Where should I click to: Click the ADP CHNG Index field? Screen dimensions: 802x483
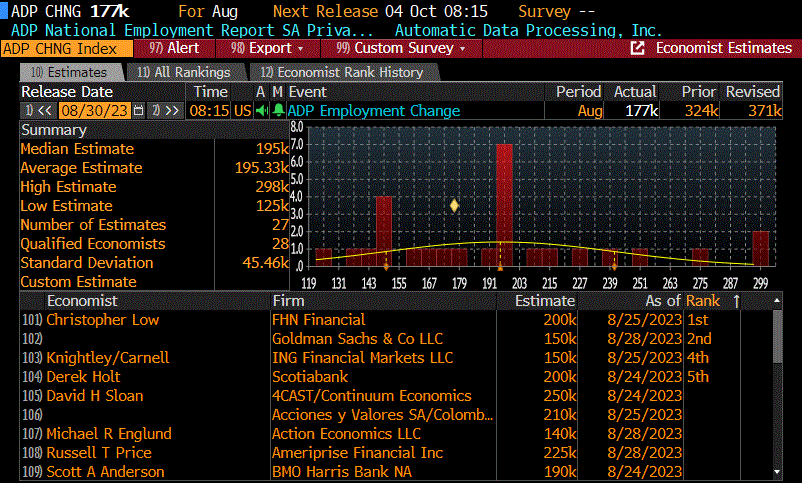point(66,49)
